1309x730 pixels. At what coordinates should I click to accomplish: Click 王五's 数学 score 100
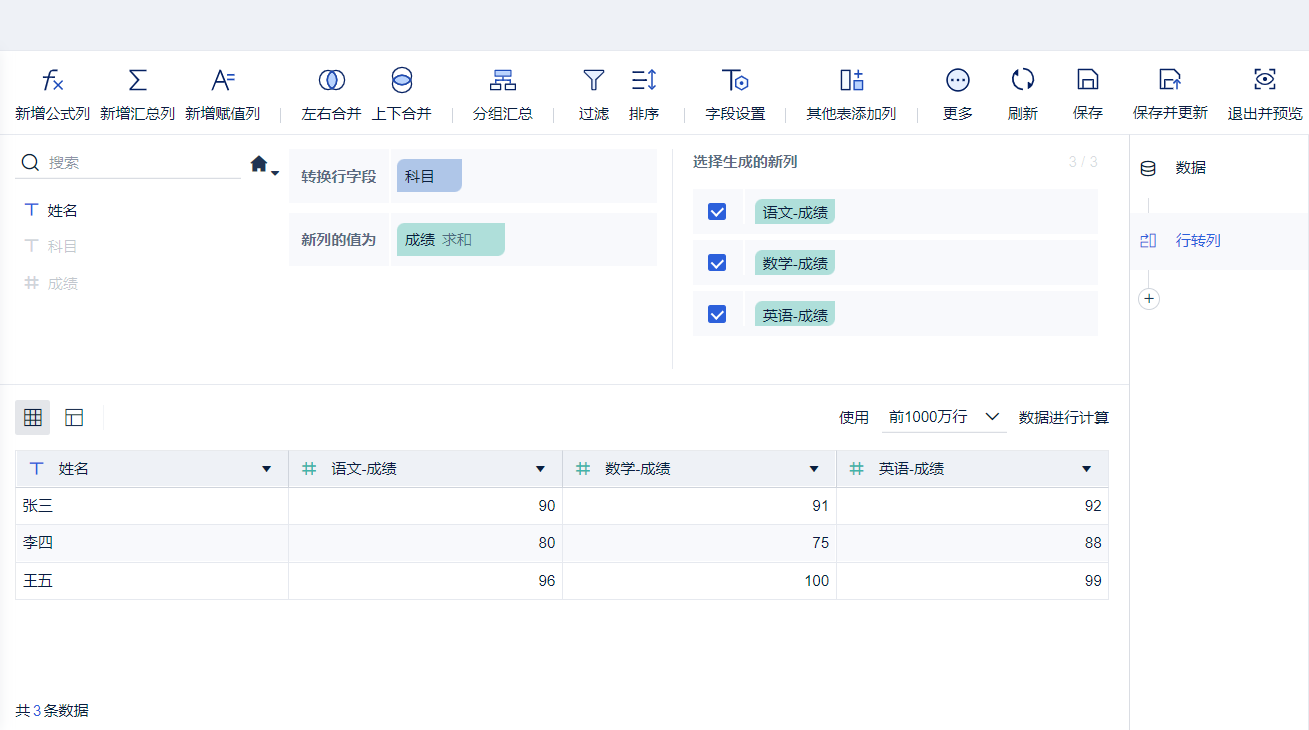(700, 581)
